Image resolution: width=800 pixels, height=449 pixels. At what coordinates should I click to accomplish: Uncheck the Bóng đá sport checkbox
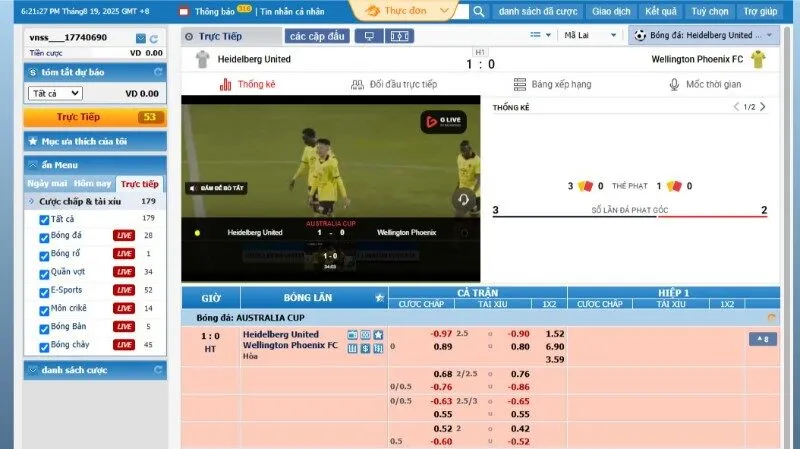tap(43, 235)
